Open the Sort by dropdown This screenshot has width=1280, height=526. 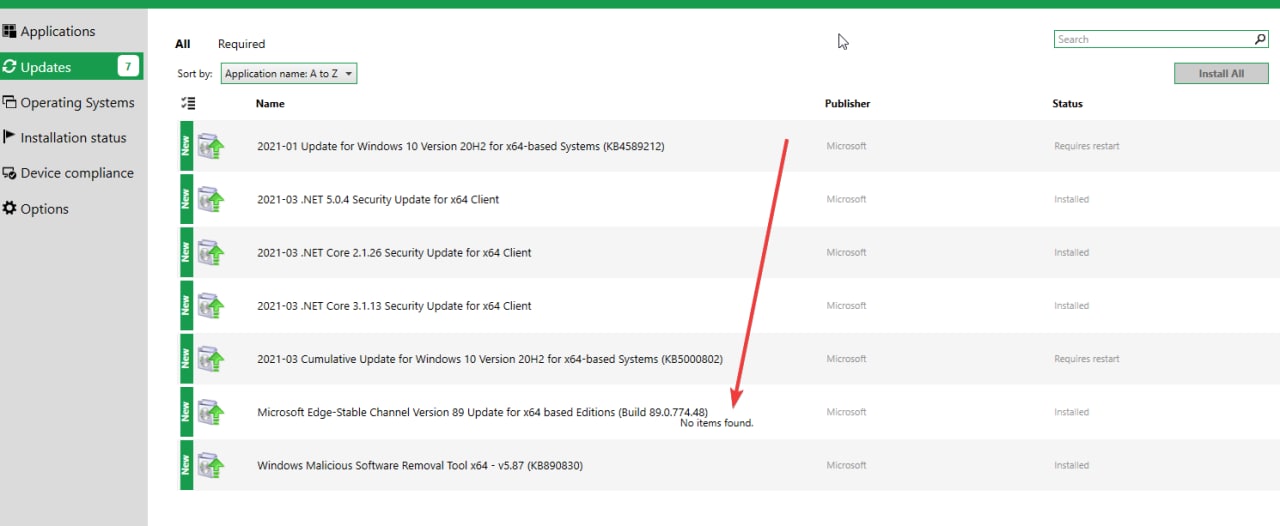tap(288, 74)
